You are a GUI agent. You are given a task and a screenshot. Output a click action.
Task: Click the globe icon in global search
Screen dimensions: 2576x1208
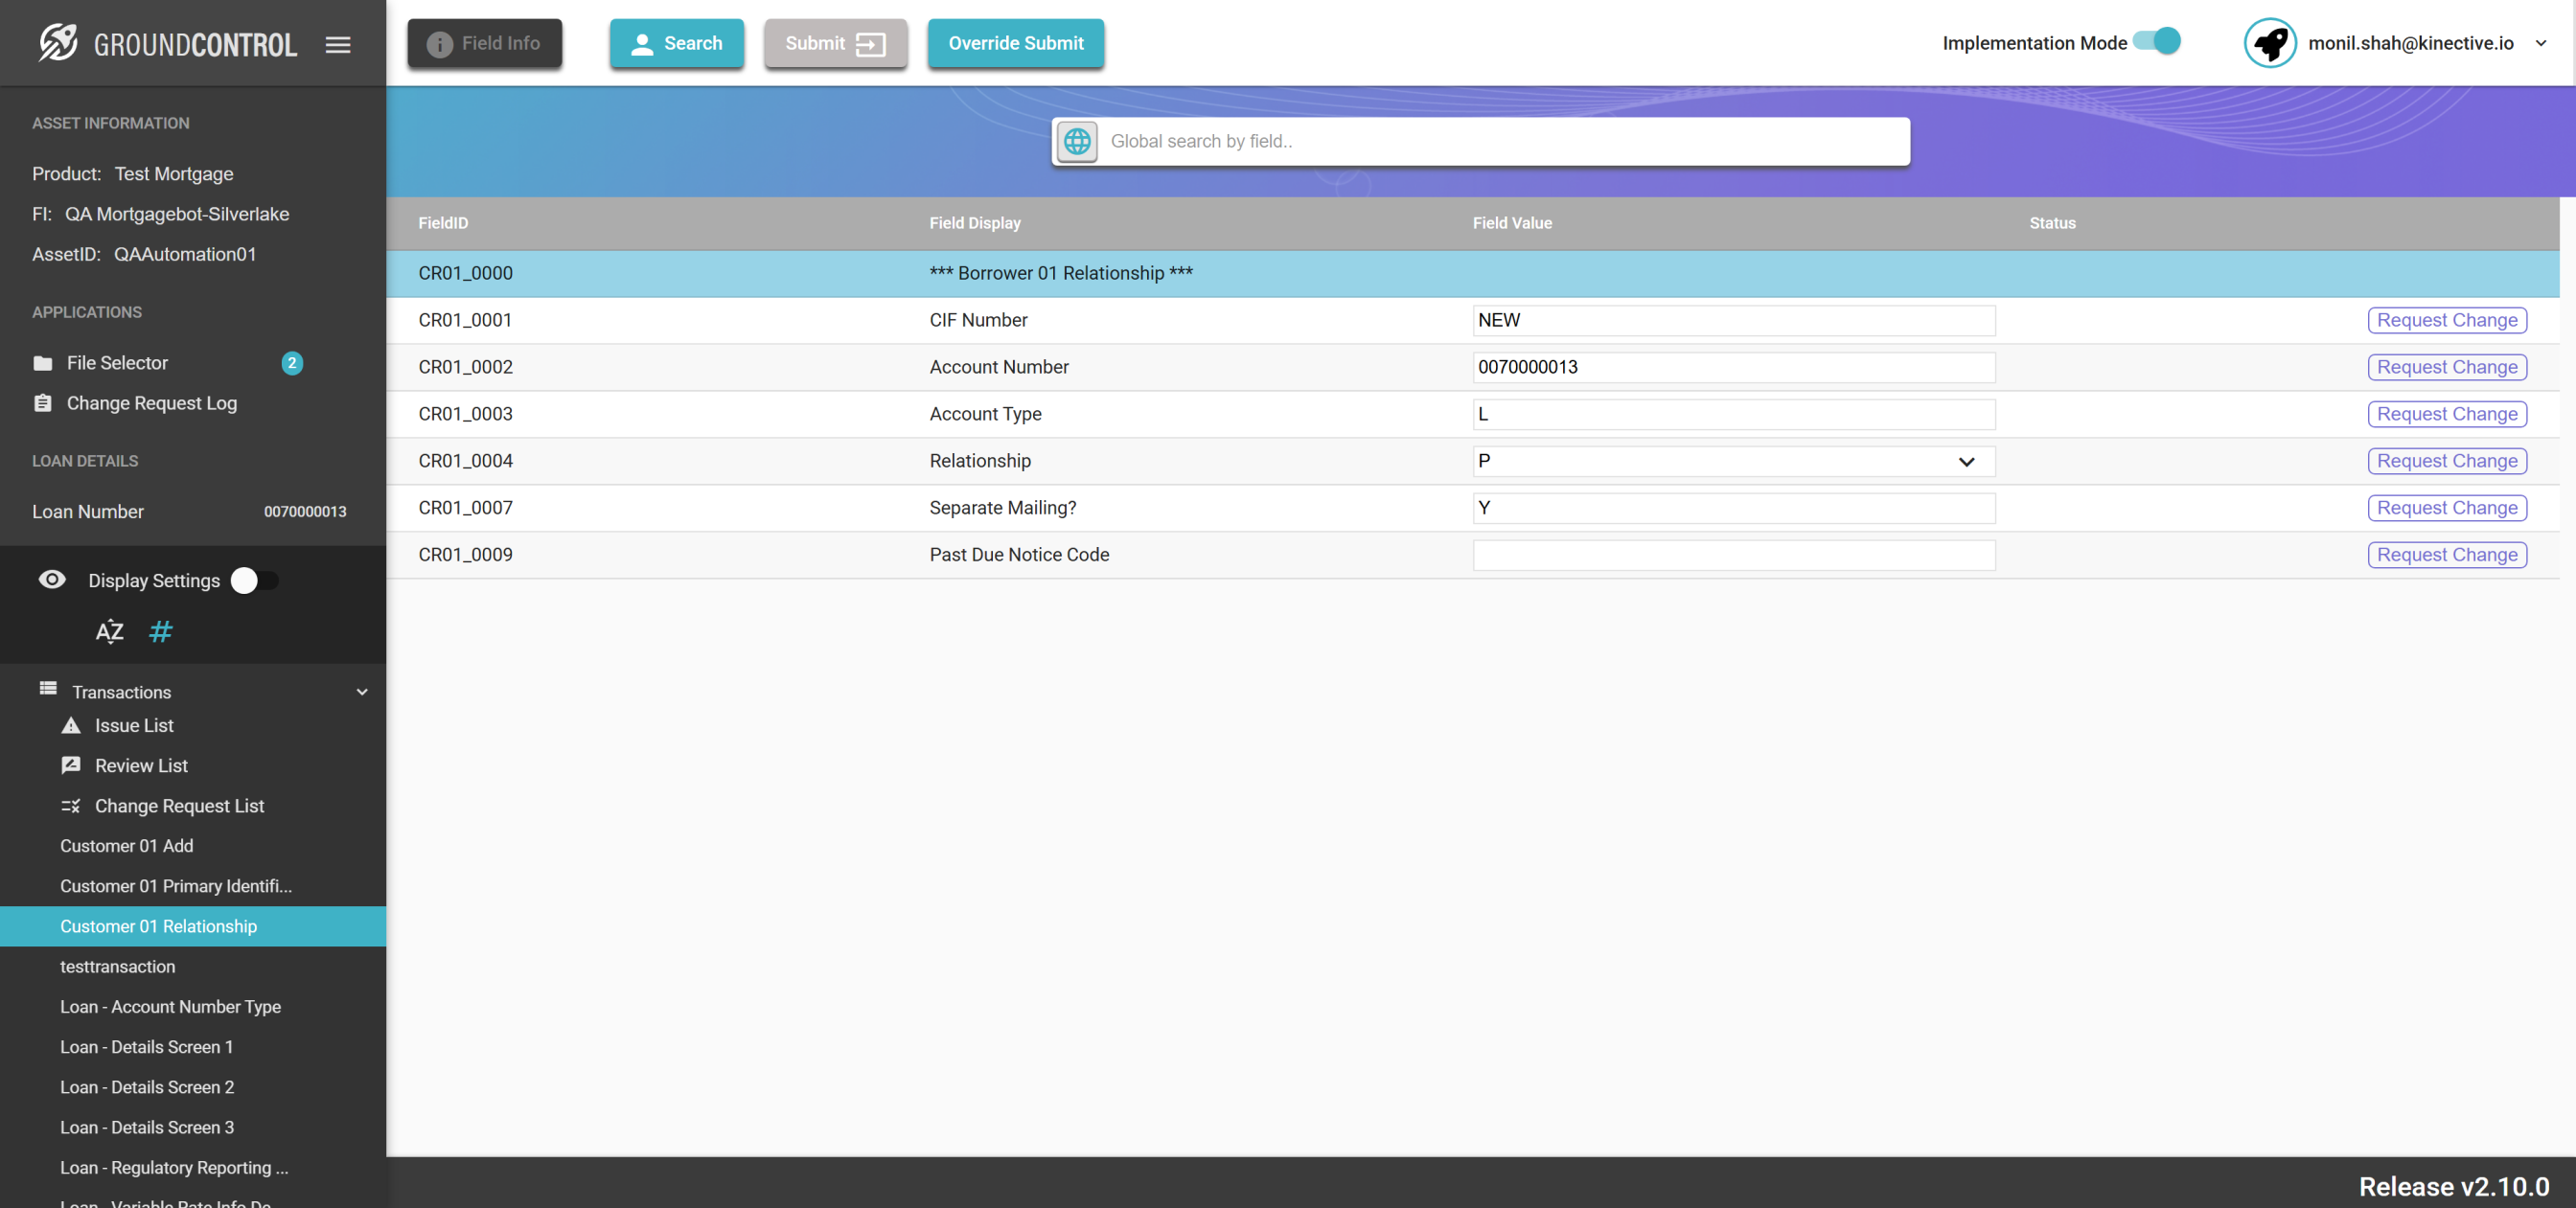pyautogui.click(x=1077, y=141)
